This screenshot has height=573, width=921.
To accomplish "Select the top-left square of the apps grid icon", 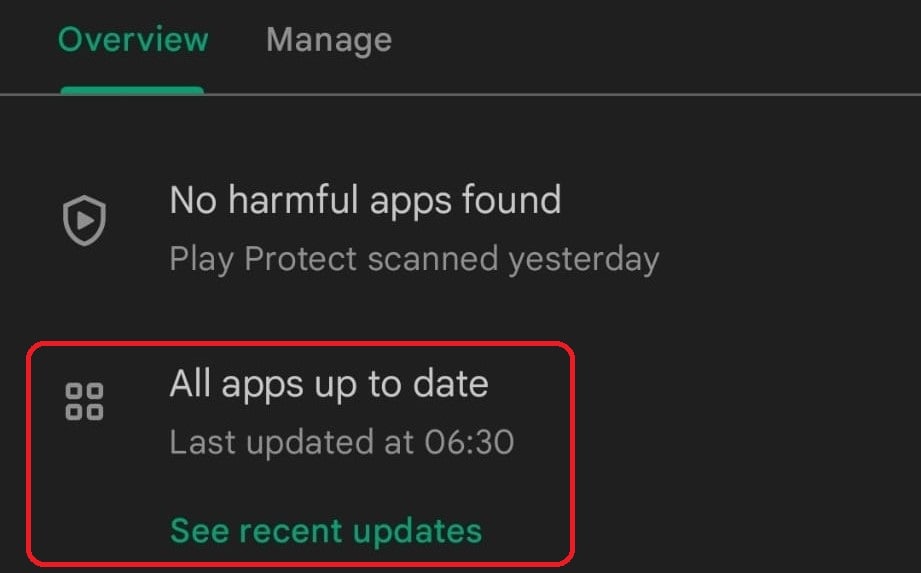I will pos(74,391).
